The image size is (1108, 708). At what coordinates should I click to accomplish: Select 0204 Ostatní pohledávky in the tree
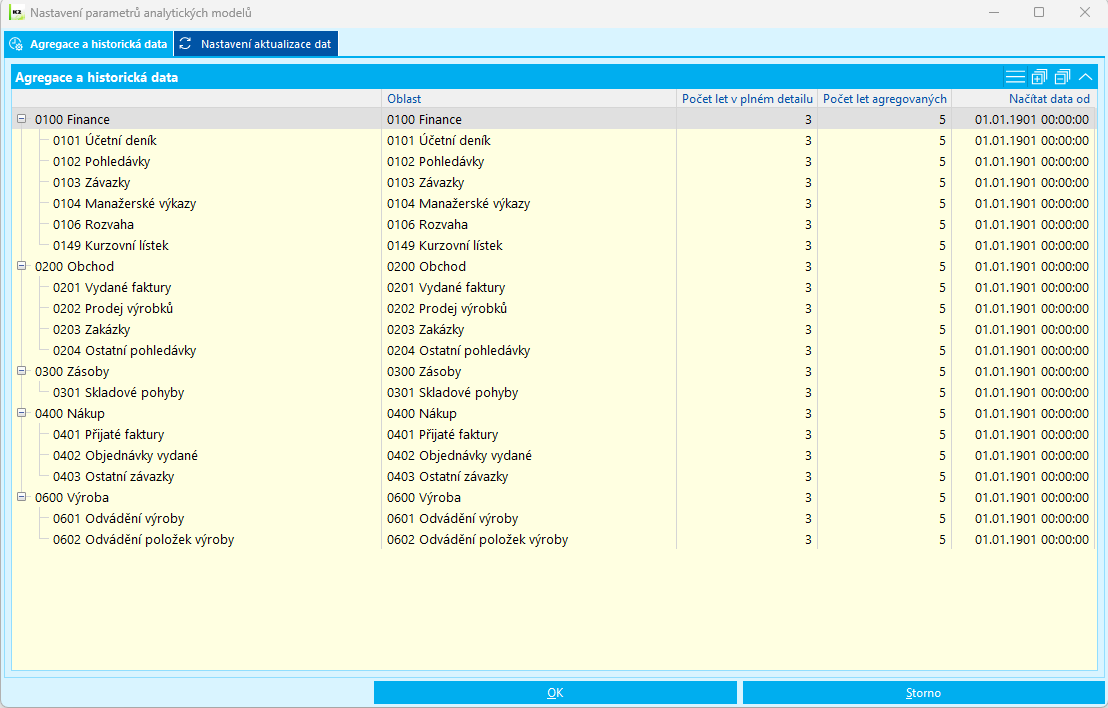124,350
